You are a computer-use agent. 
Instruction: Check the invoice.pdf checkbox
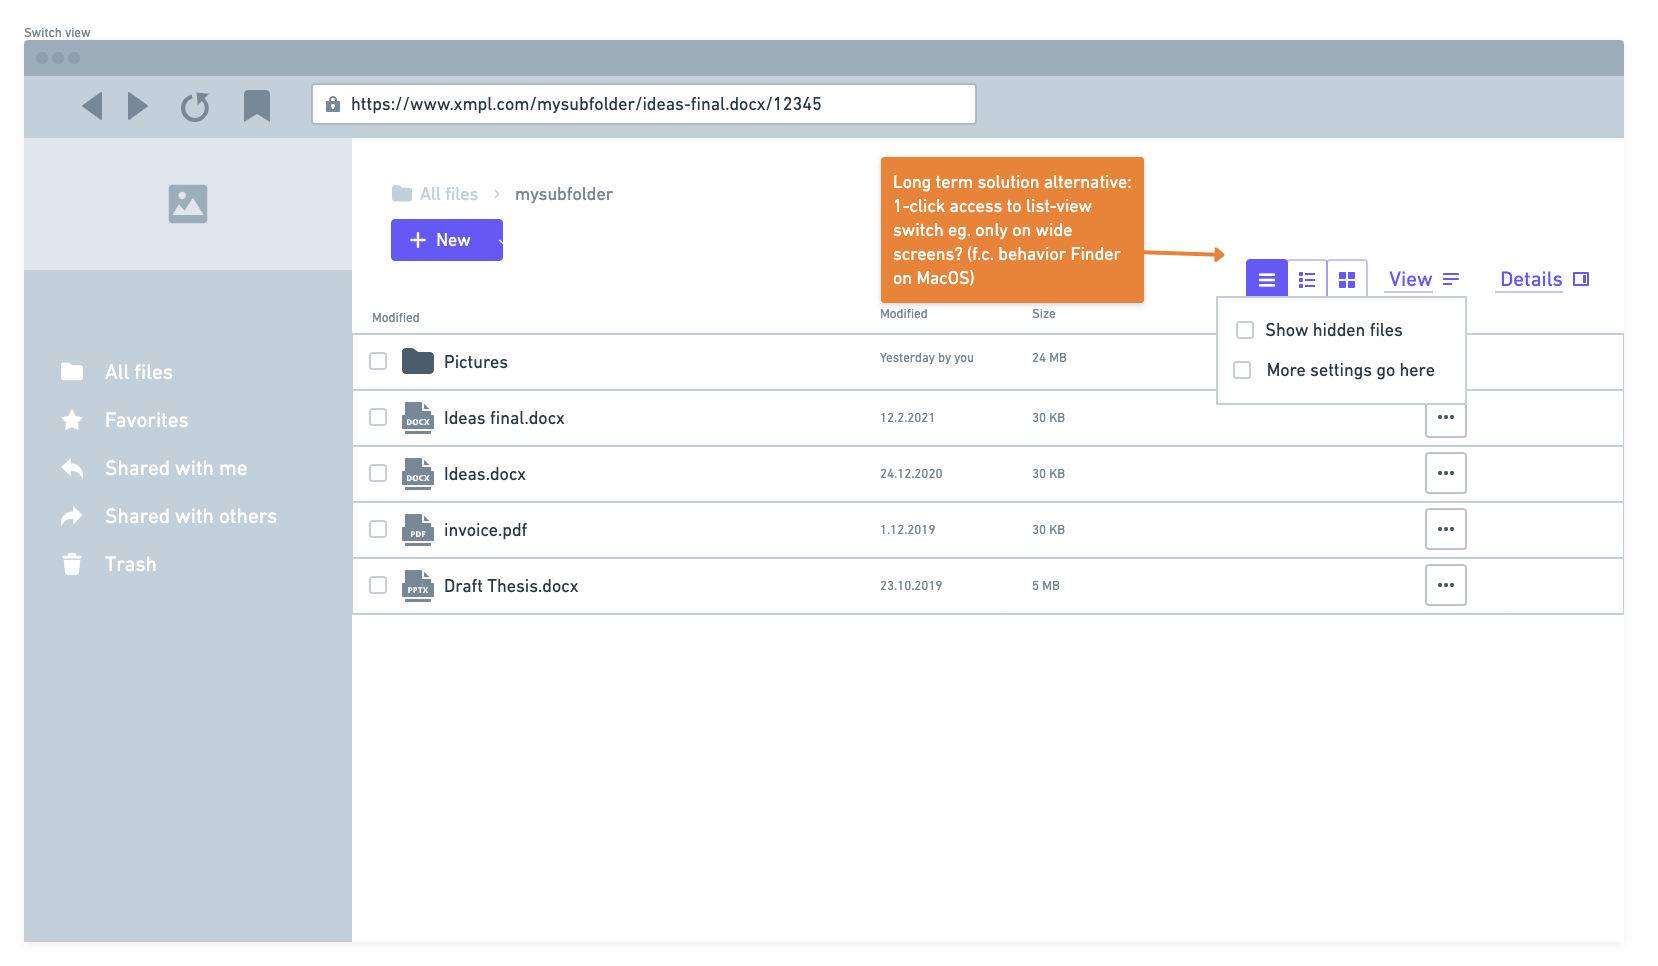click(x=378, y=529)
